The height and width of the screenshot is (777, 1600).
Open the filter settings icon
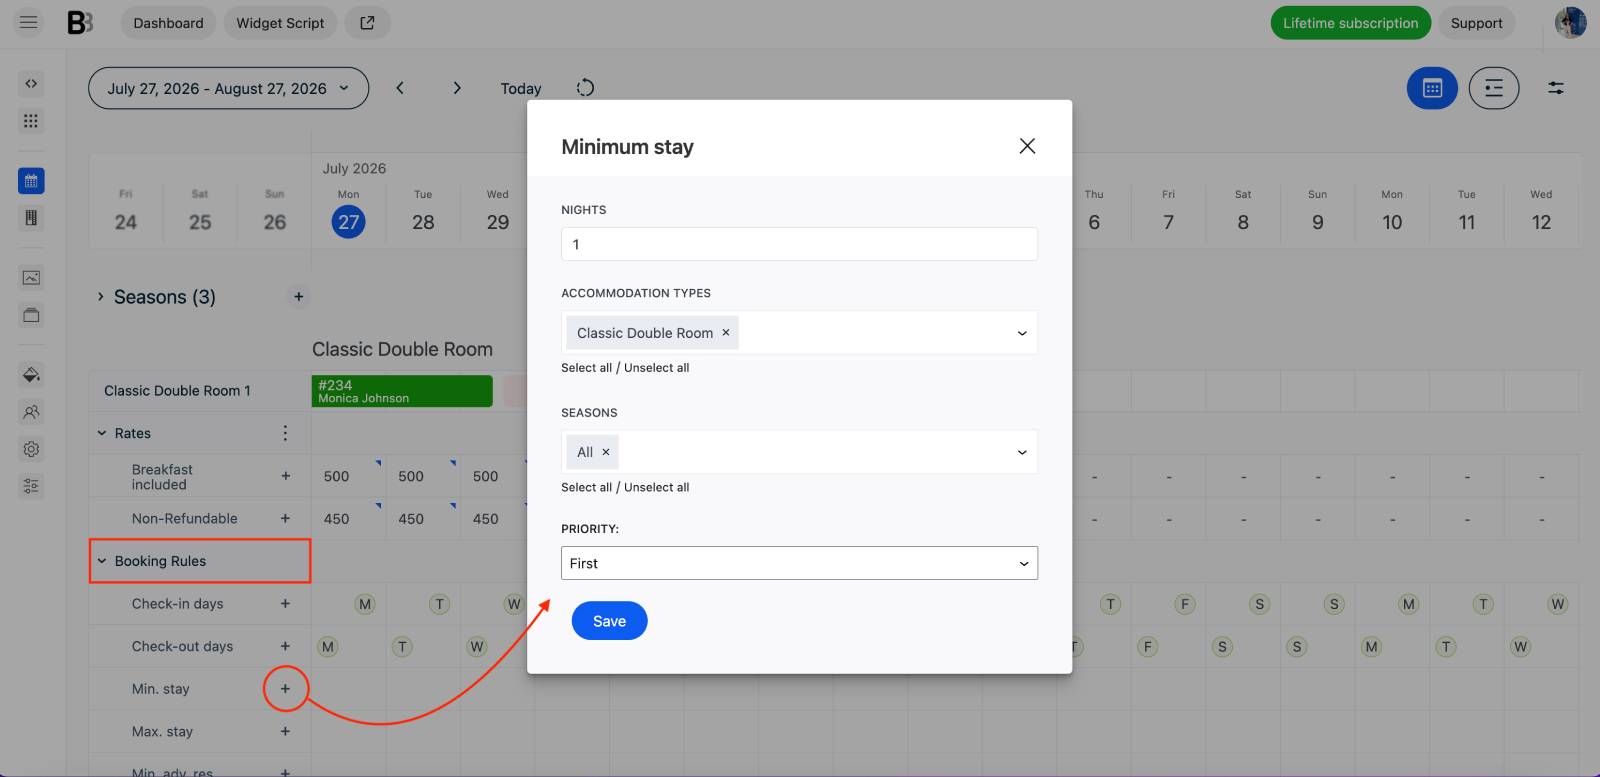(x=1556, y=88)
